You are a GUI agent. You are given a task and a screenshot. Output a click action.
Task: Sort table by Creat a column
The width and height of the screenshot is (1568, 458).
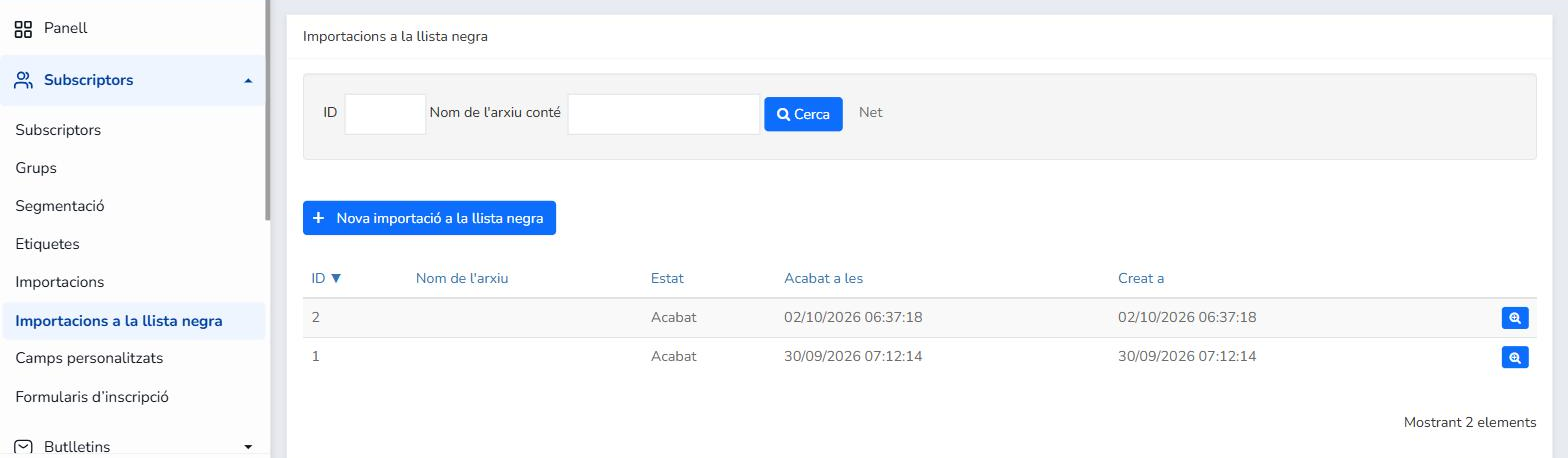pos(1141,278)
